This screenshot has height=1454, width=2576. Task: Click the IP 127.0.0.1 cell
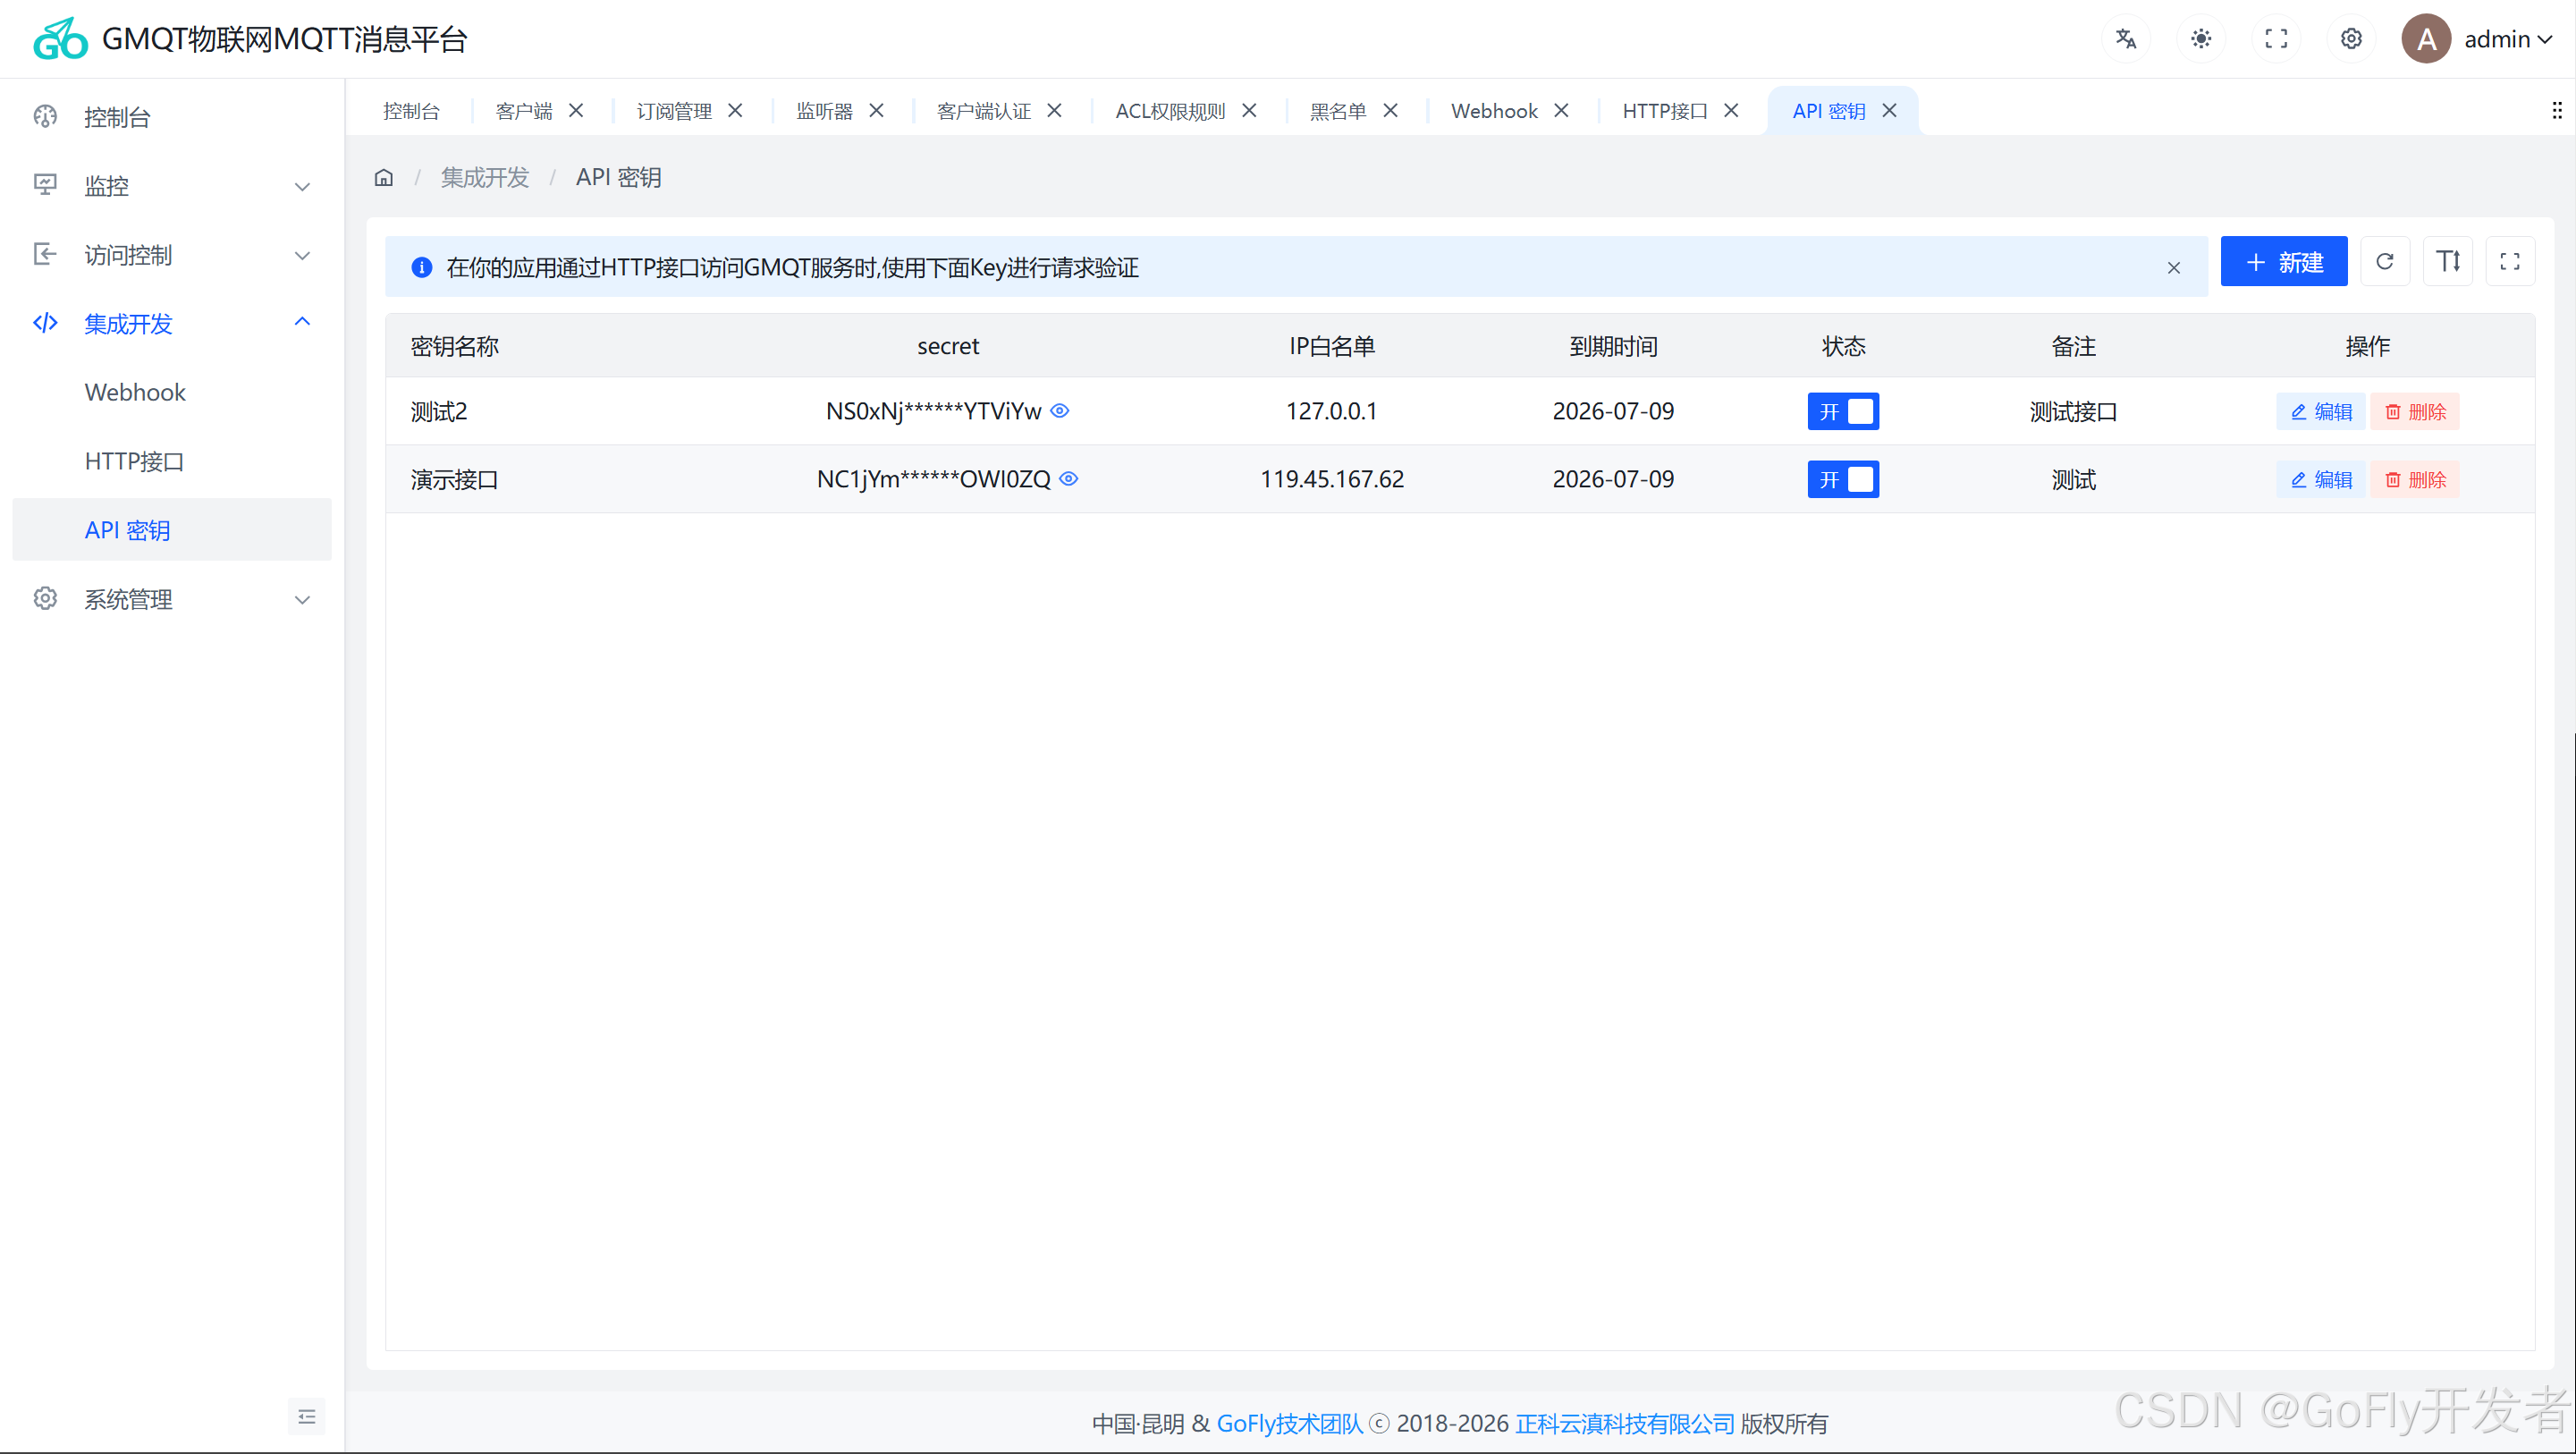click(x=1331, y=411)
